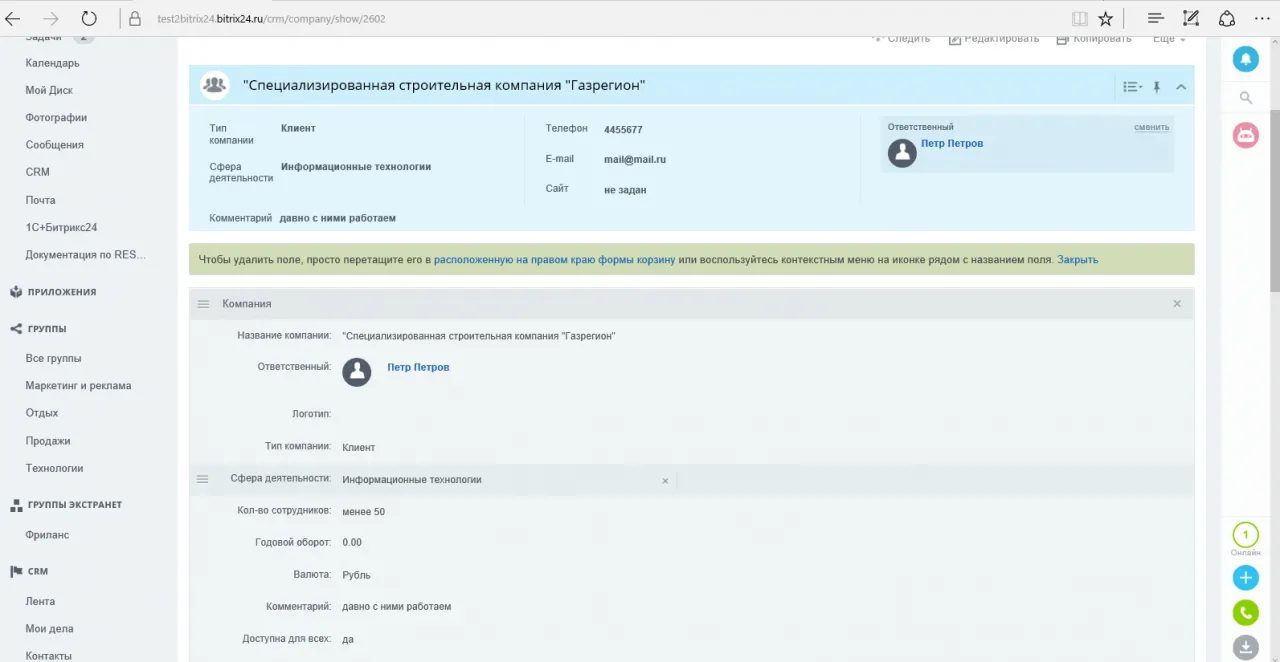
Task: Close the "Компания" section
Action: 1177,304
